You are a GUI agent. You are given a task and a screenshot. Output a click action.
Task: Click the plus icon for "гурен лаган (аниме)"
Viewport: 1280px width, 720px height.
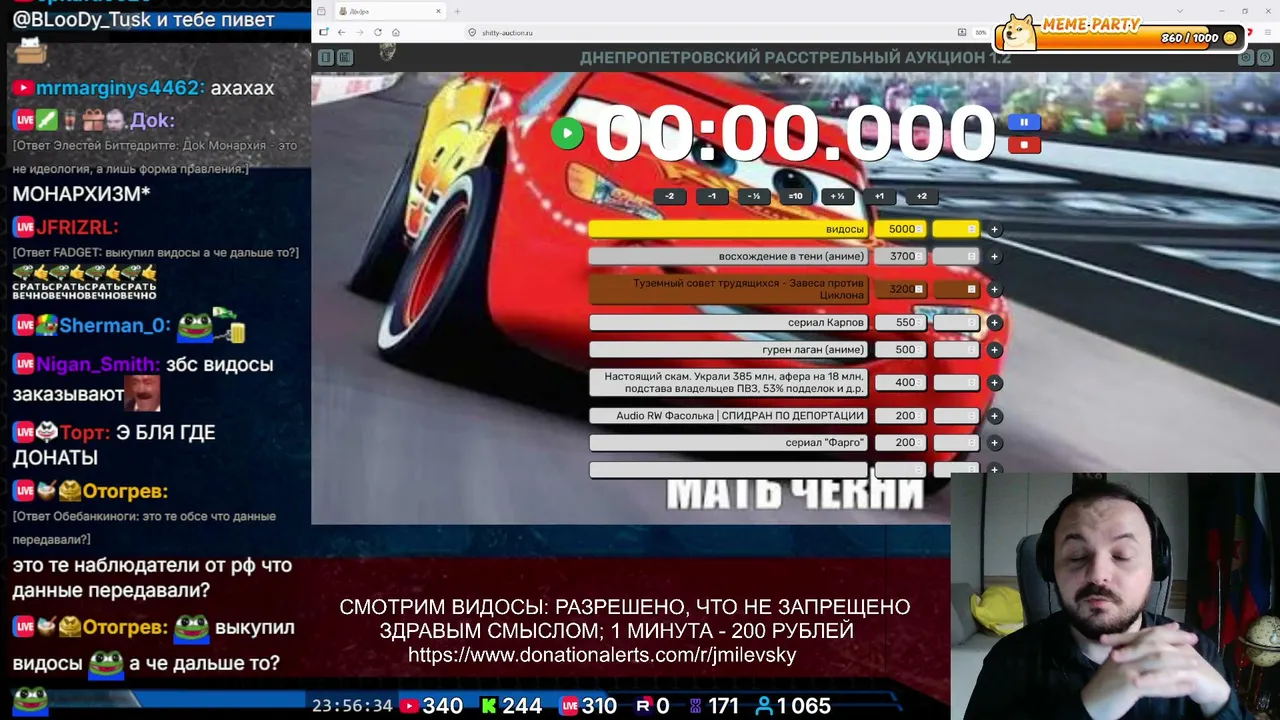pyautogui.click(x=994, y=350)
